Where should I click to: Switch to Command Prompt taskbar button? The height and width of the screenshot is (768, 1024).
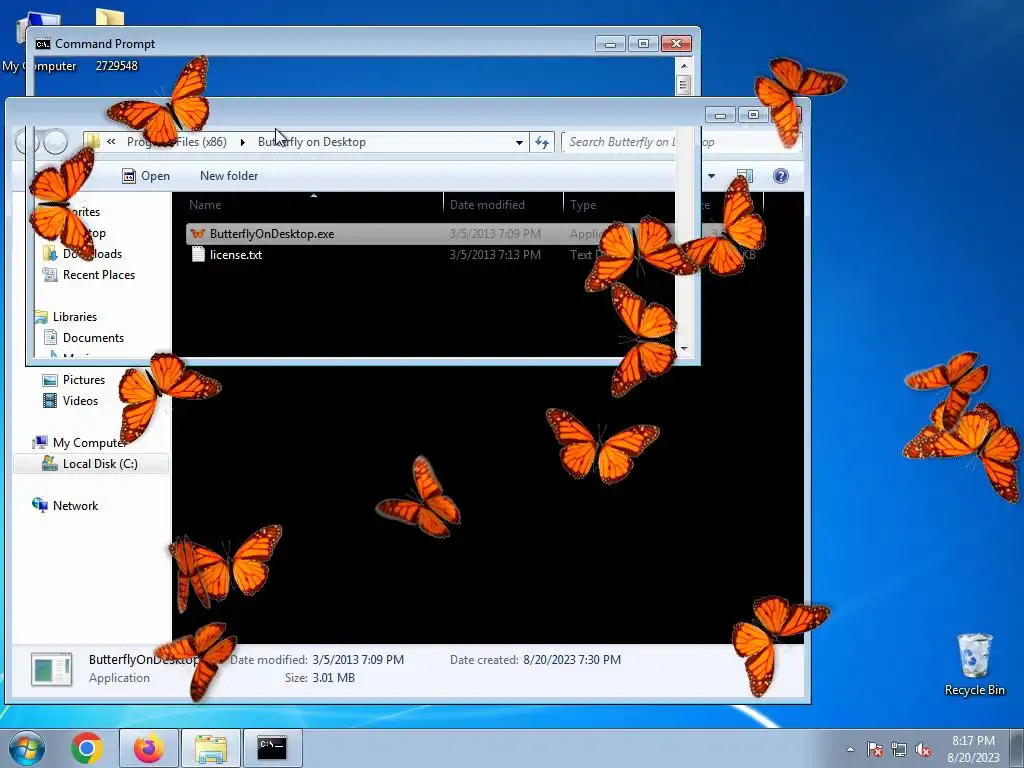[x=272, y=748]
